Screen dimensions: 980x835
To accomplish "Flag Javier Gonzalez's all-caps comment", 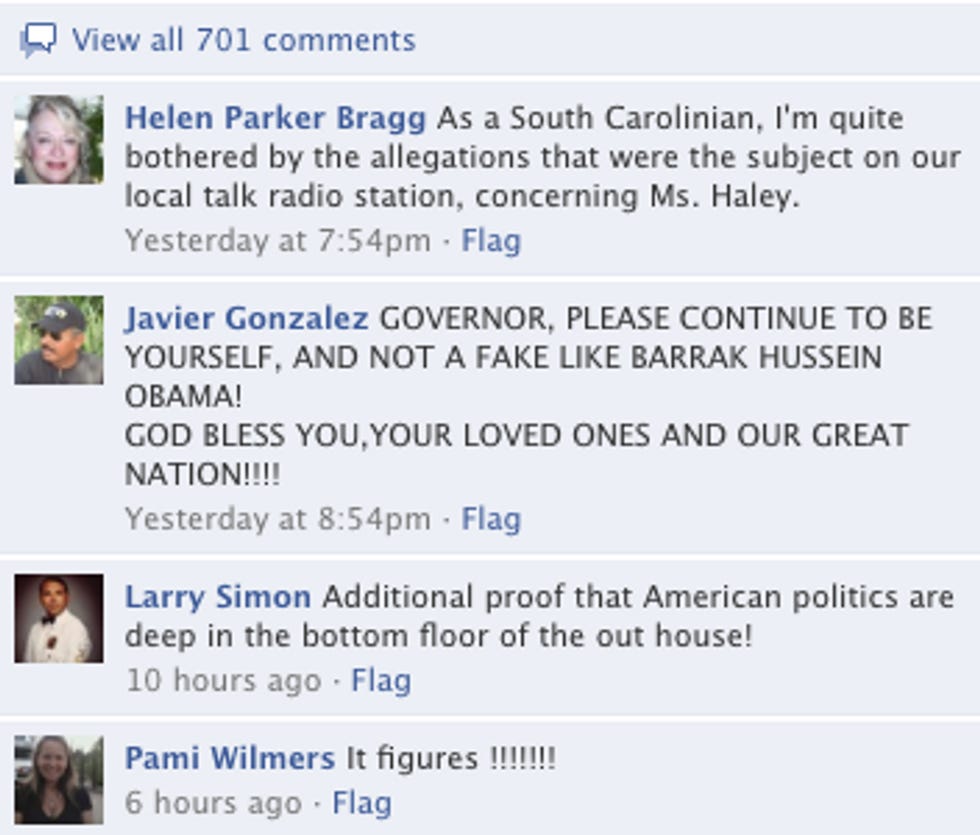I will [491, 519].
